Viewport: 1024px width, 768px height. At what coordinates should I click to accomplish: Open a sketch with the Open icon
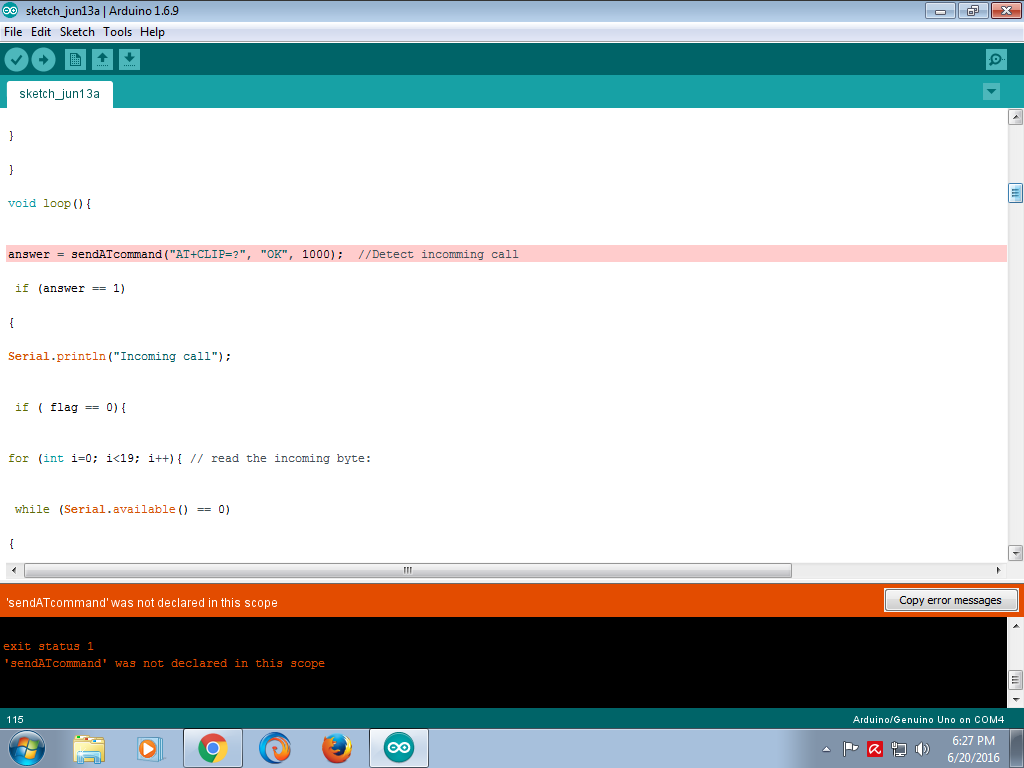click(x=102, y=60)
